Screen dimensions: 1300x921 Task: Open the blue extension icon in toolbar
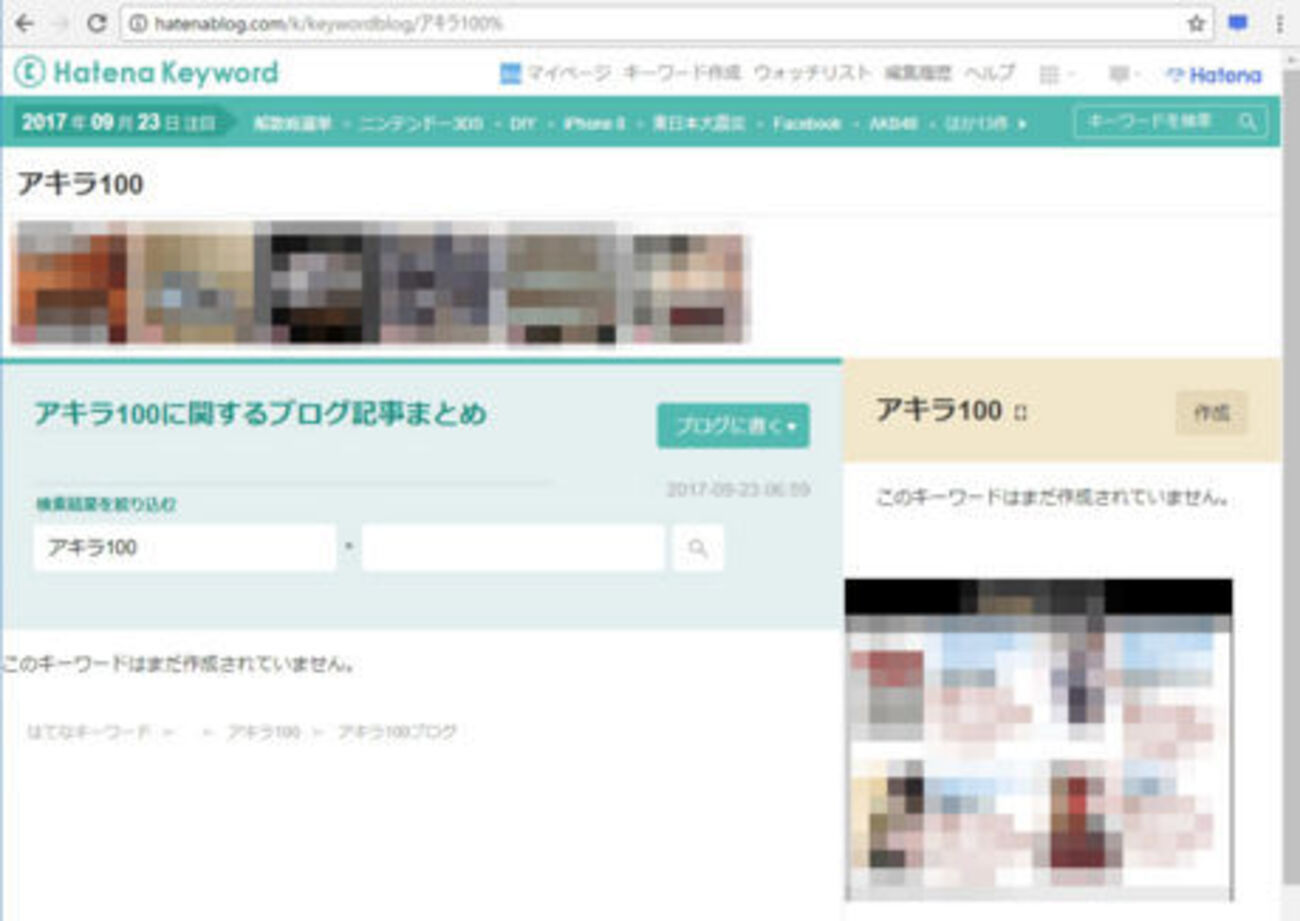pyautogui.click(x=1238, y=23)
